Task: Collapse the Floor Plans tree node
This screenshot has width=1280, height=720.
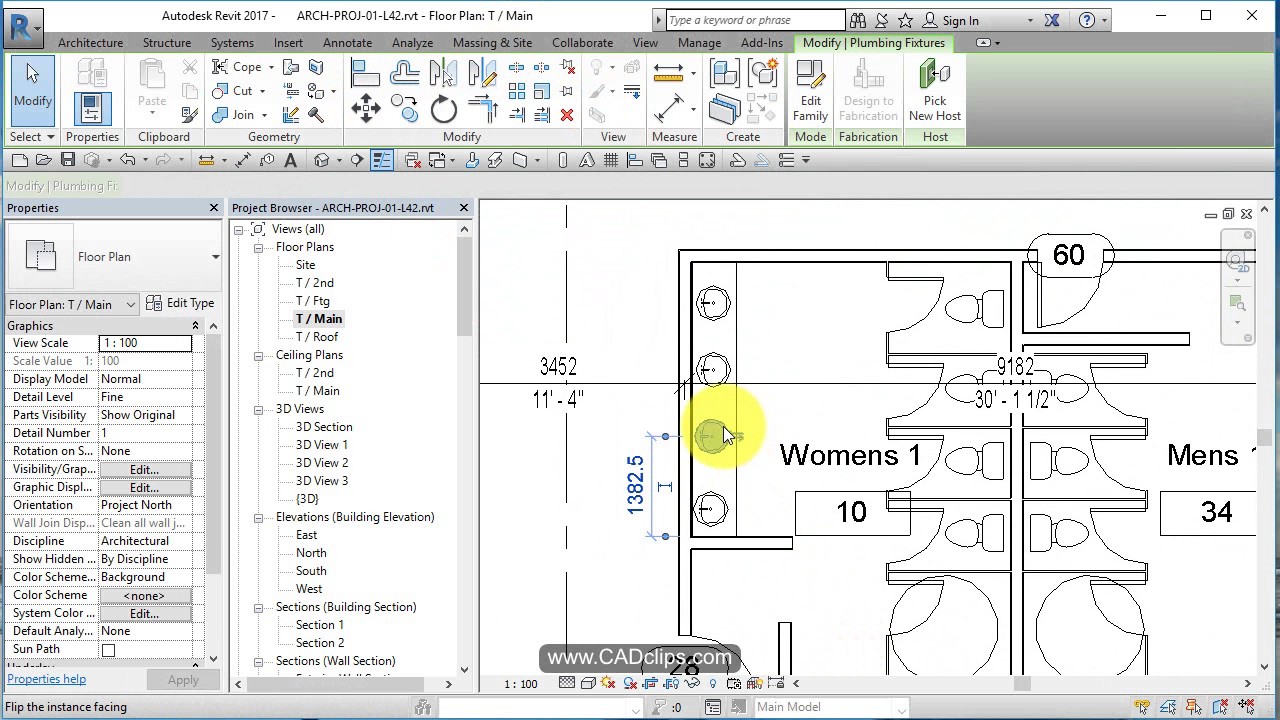Action: click(259, 247)
